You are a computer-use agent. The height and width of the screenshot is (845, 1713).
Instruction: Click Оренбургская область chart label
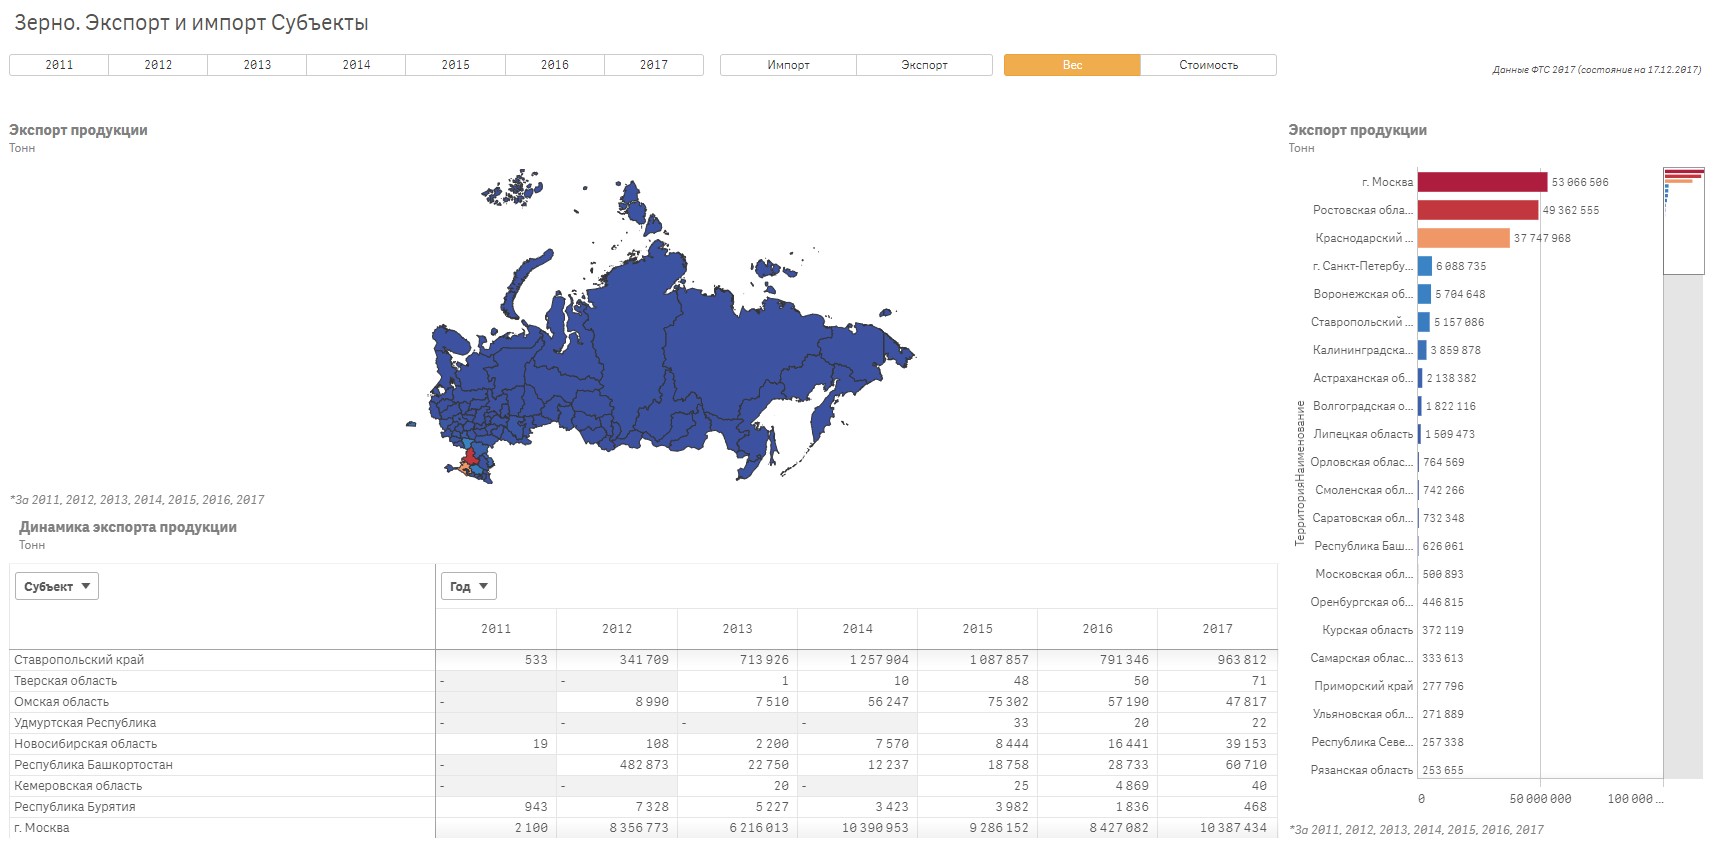[x=1362, y=602]
